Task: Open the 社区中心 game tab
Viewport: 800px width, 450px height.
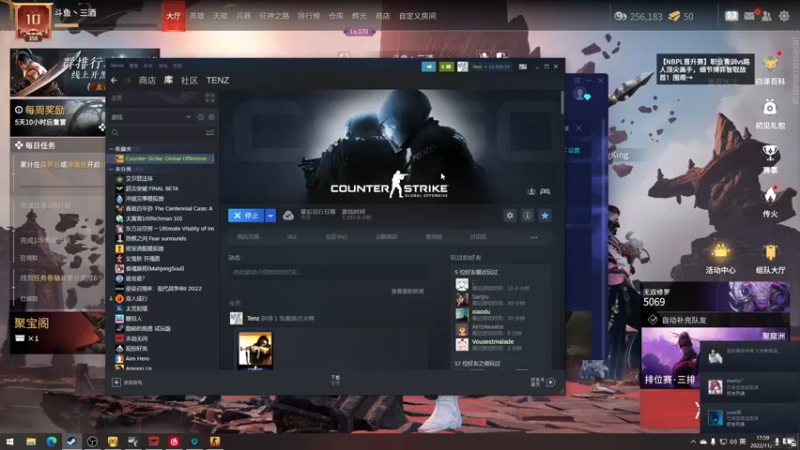Action: [x=336, y=237]
